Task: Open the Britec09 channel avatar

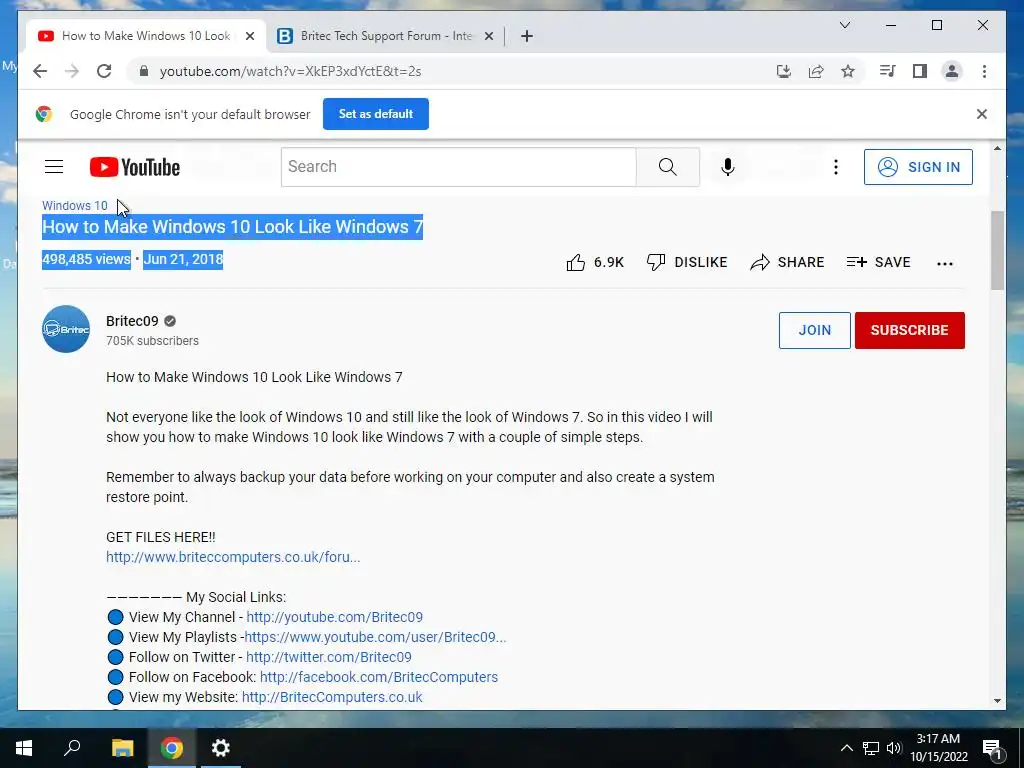Action: 66,329
